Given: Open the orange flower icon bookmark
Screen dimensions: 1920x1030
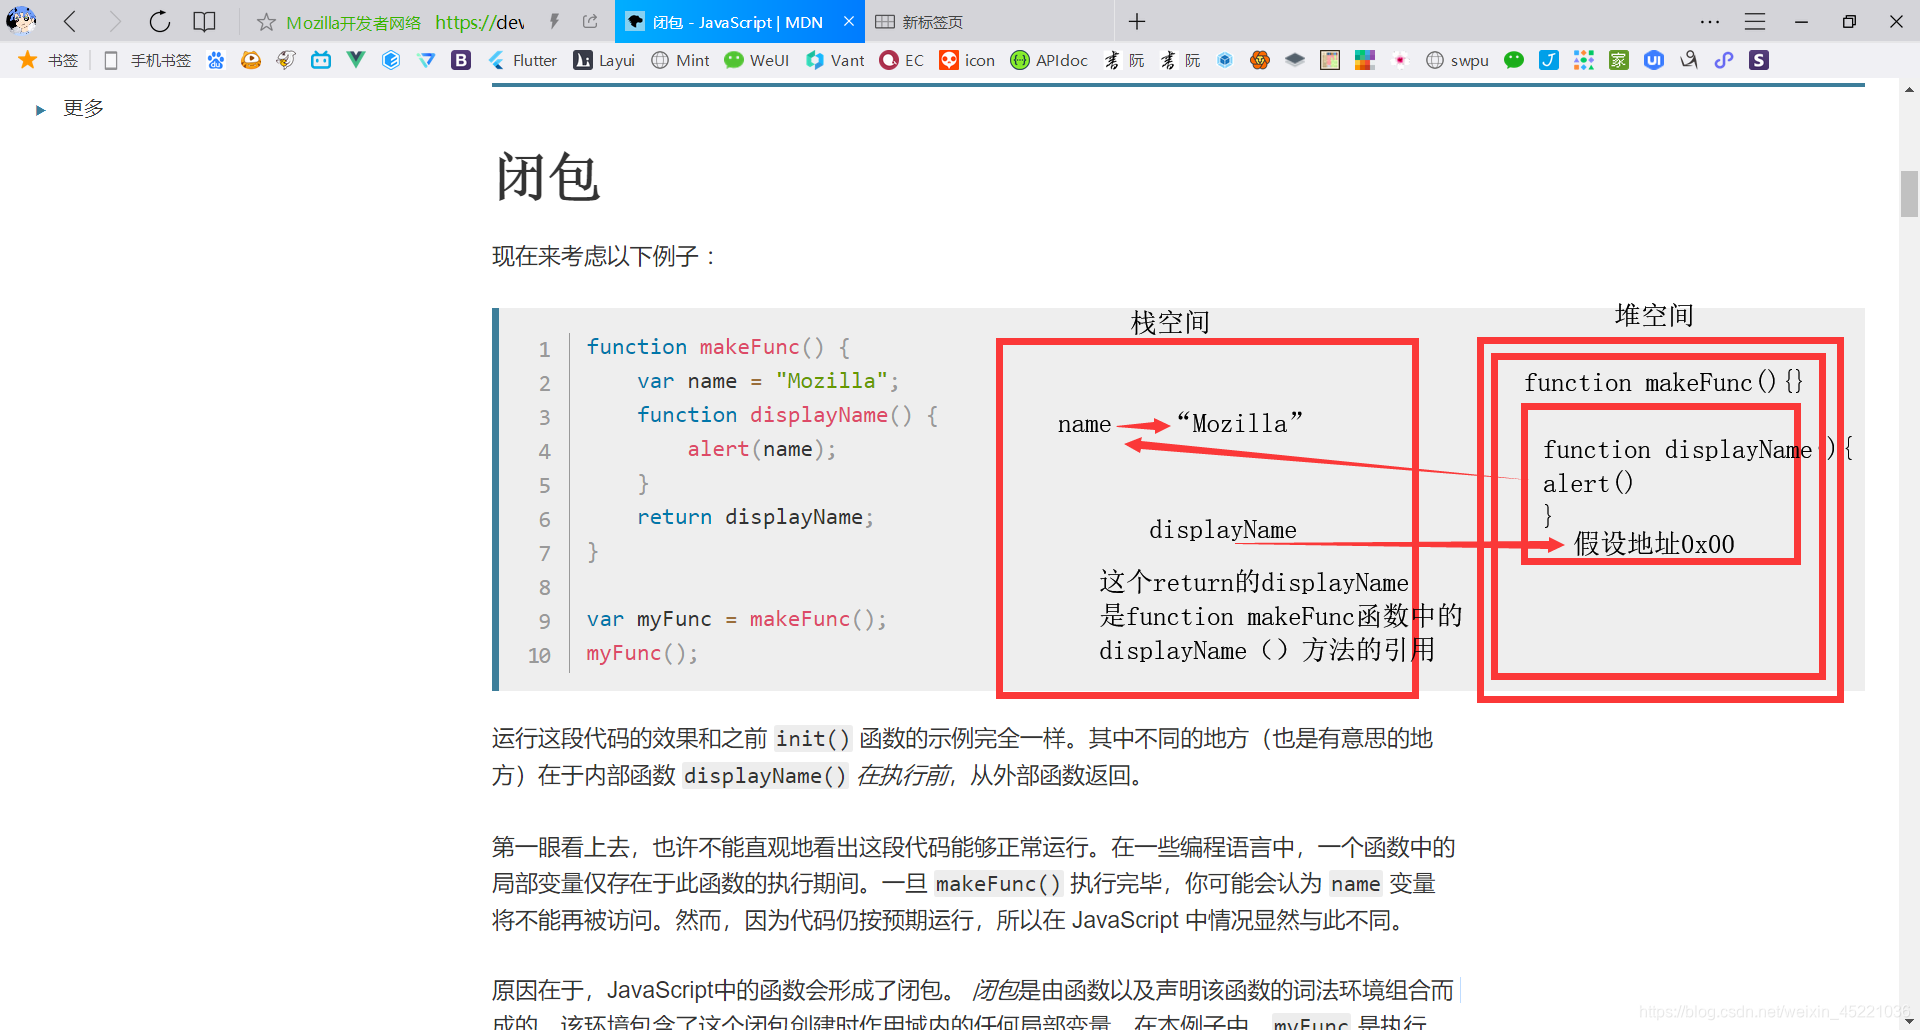Looking at the screenshot, I should (1260, 60).
